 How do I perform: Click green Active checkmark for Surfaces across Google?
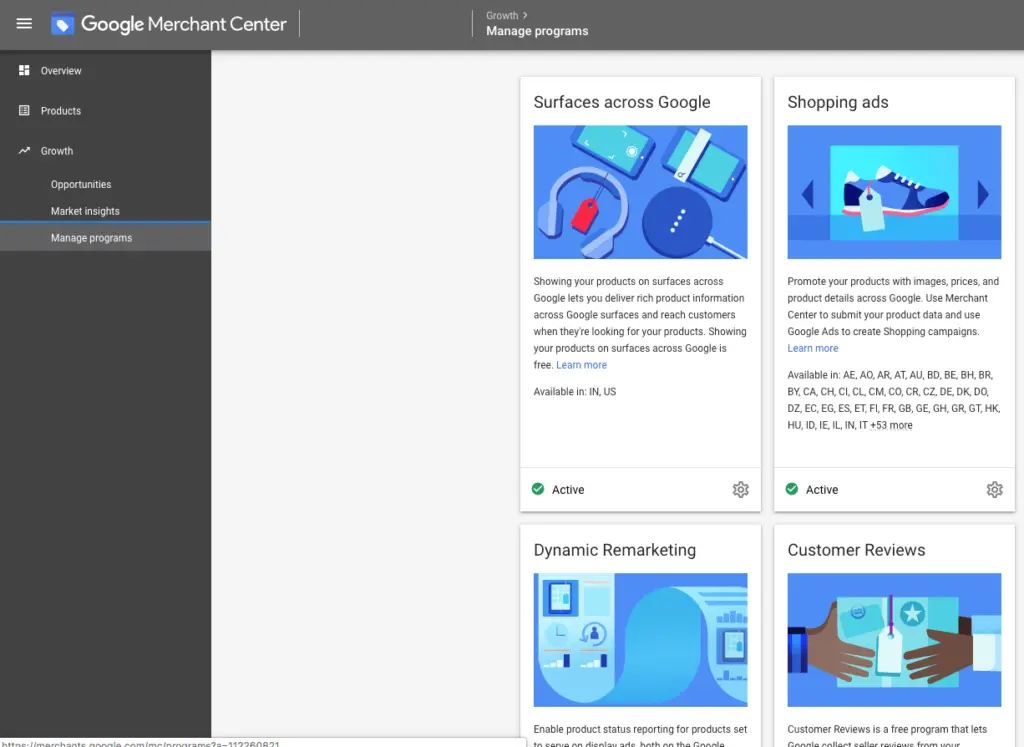537,488
